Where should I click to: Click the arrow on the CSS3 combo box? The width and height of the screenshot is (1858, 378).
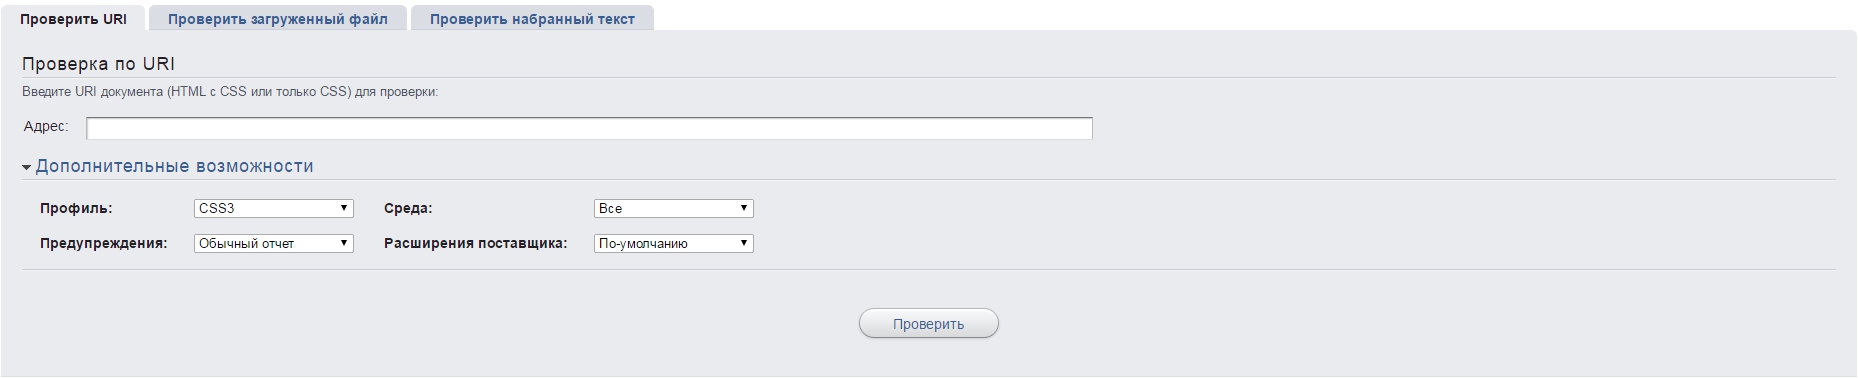[344, 208]
